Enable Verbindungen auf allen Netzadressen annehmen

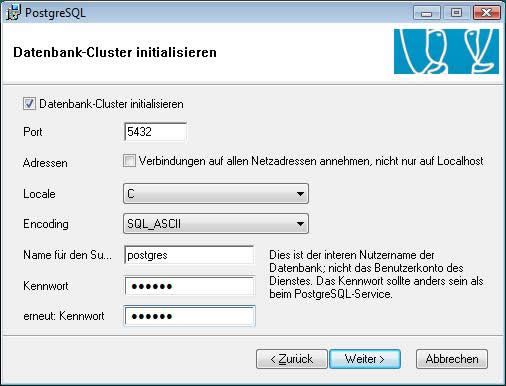(x=129, y=161)
